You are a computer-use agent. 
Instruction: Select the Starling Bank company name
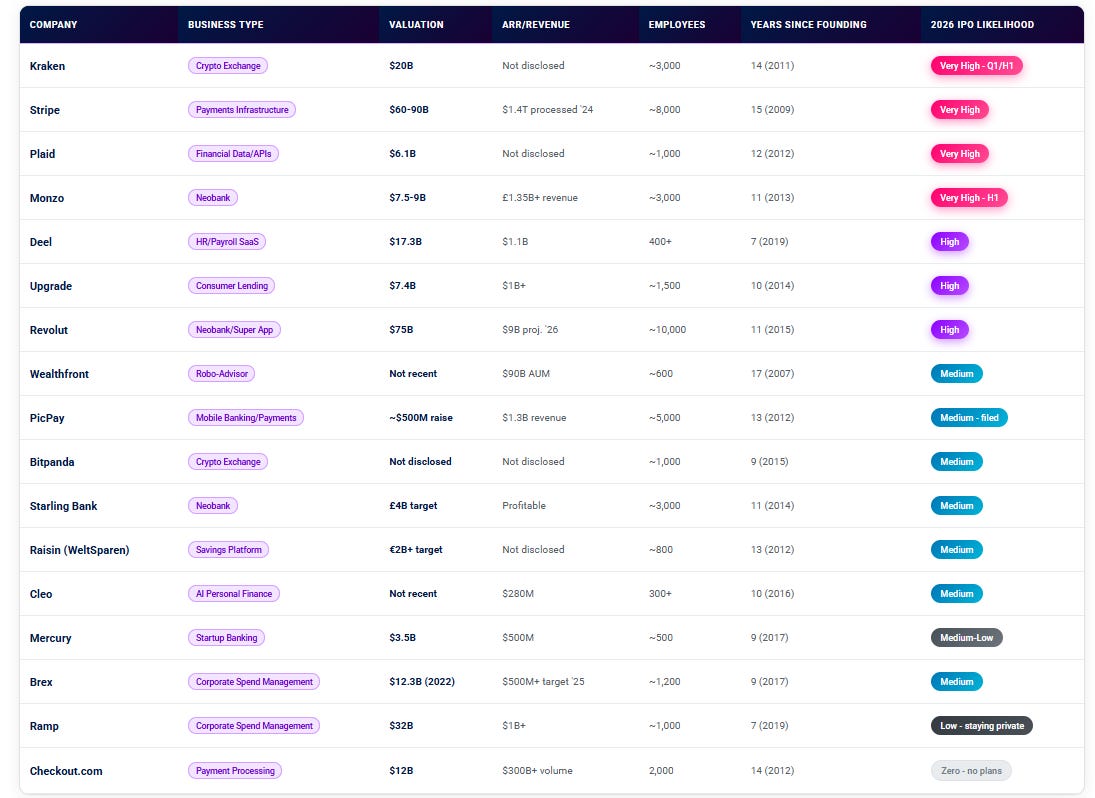tap(64, 505)
